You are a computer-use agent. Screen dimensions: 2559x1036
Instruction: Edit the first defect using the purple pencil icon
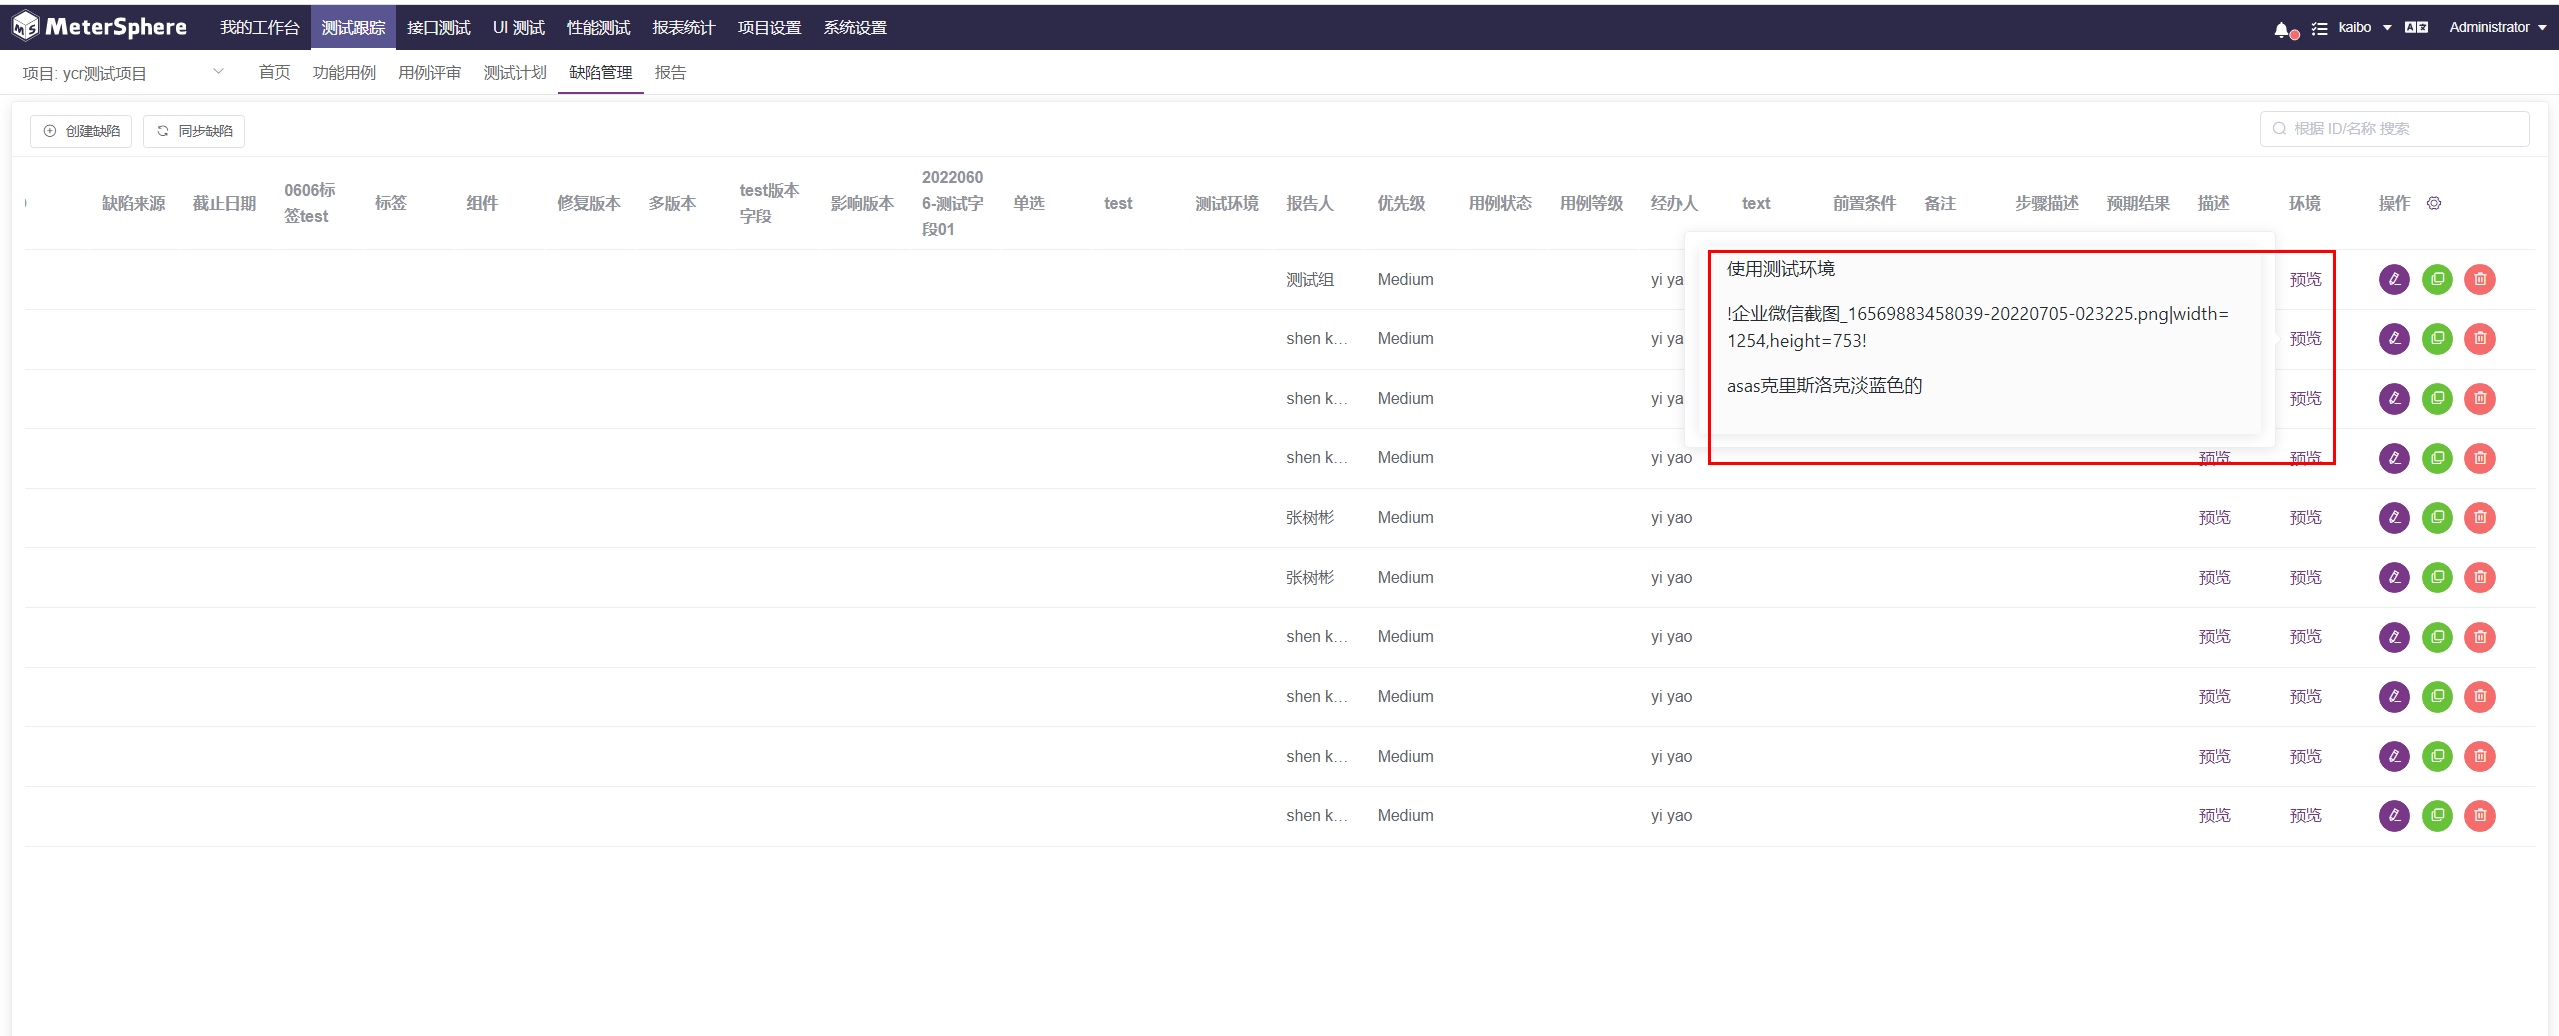coord(2395,279)
